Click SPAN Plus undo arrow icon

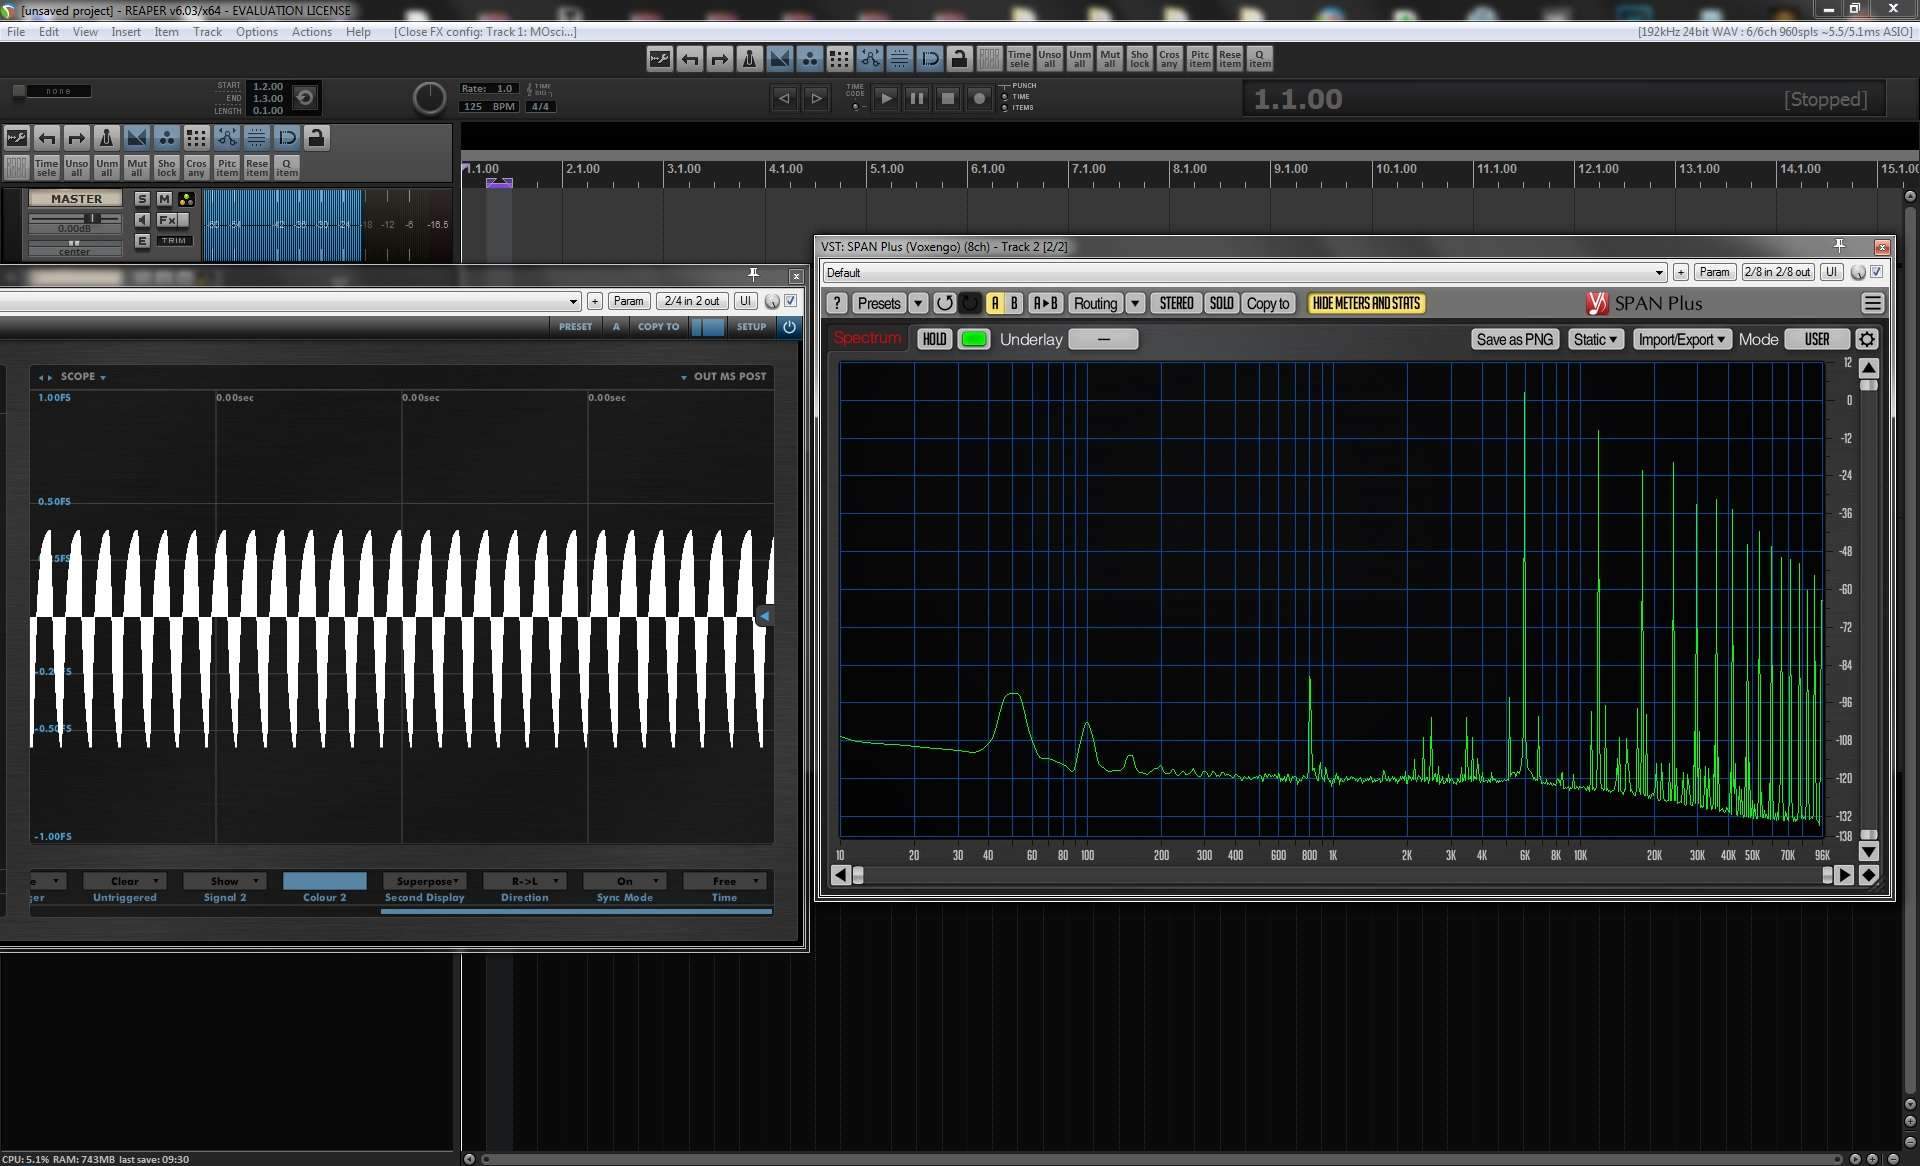[944, 303]
